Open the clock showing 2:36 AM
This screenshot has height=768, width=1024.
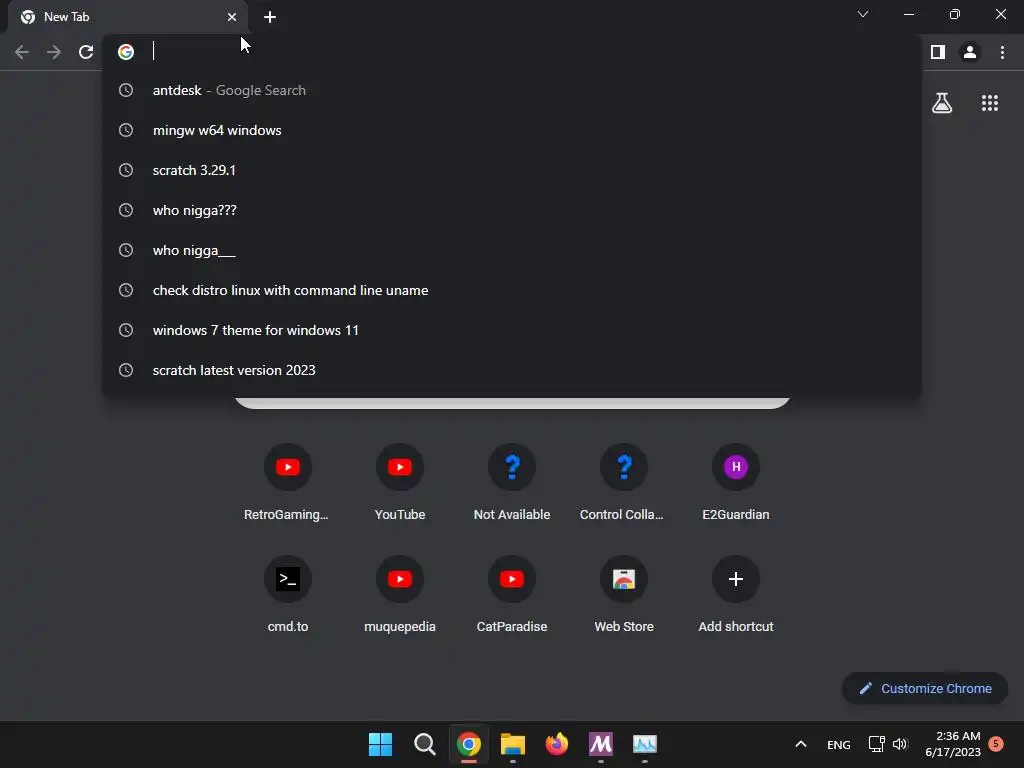pos(953,744)
